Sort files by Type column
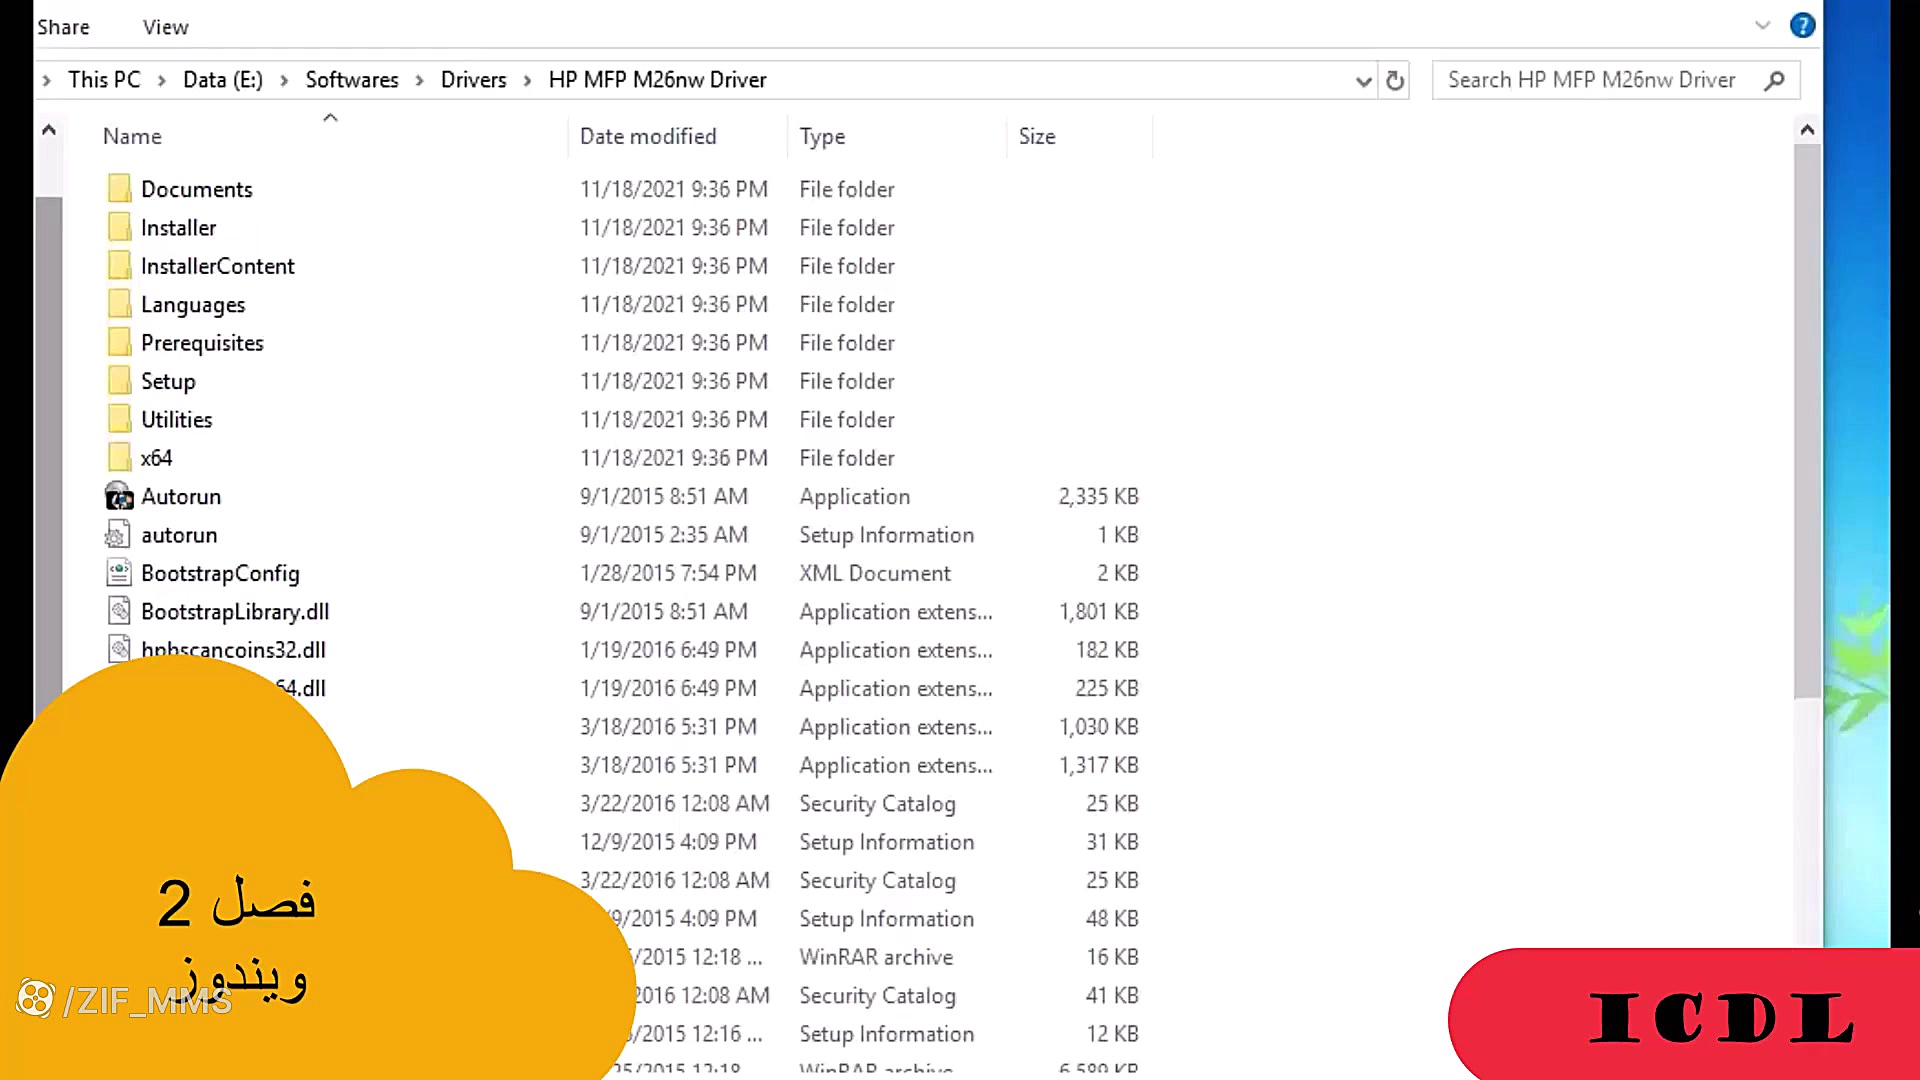This screenshot has height=1080, width=1920. [x=822, y=136]
